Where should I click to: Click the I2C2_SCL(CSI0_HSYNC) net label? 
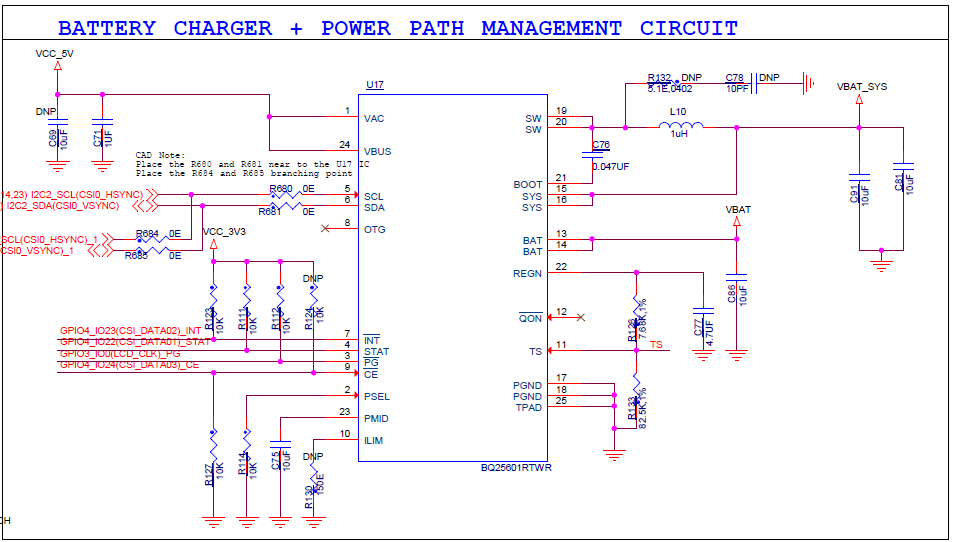pyautogui.click(x=86, y=194)
